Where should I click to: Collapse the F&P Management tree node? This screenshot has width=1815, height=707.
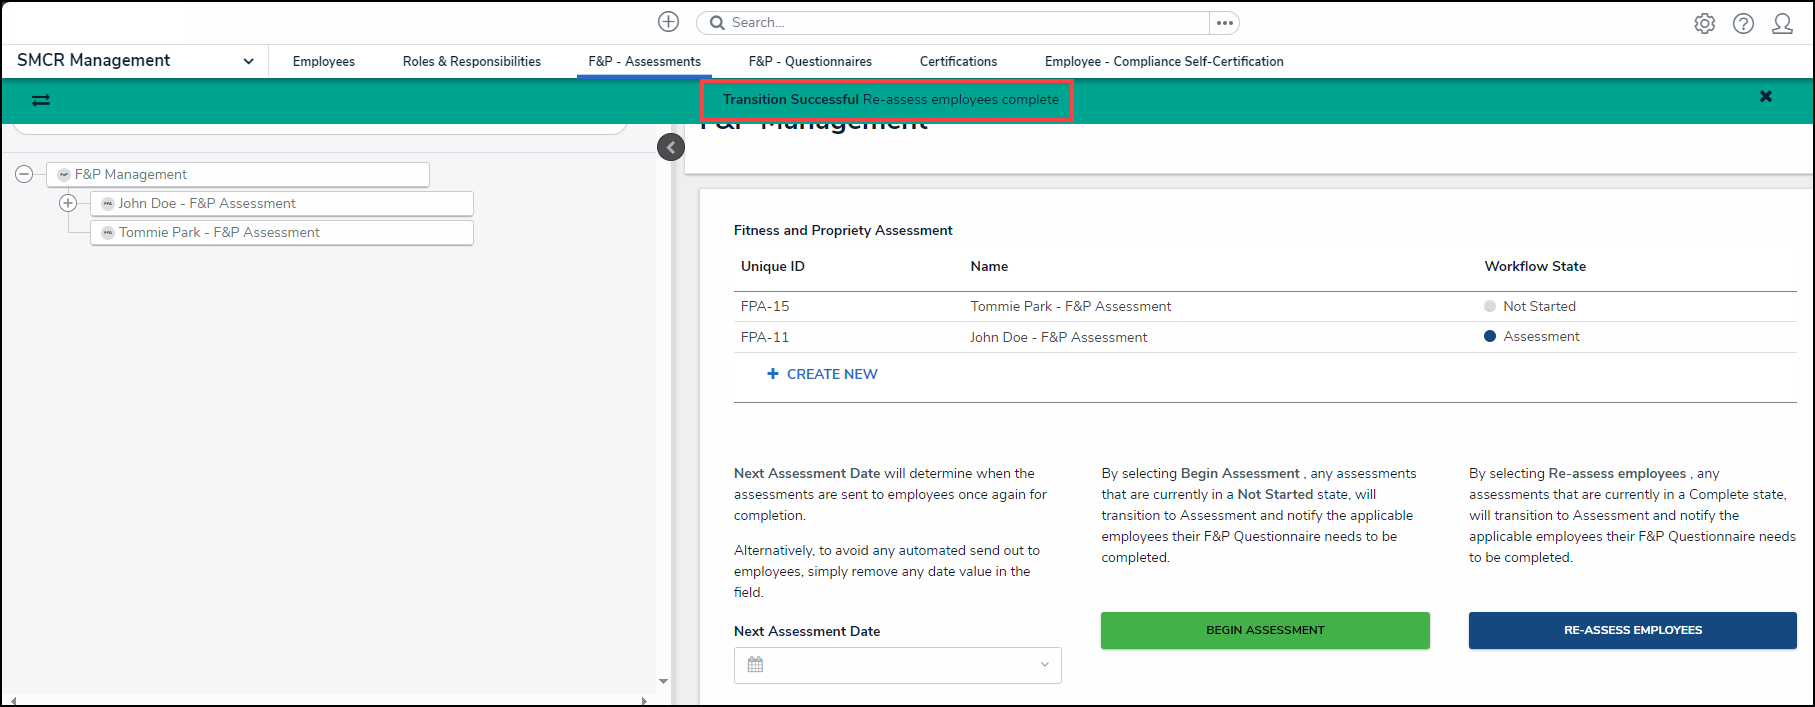pyautogui.click(x=24, y=174)
